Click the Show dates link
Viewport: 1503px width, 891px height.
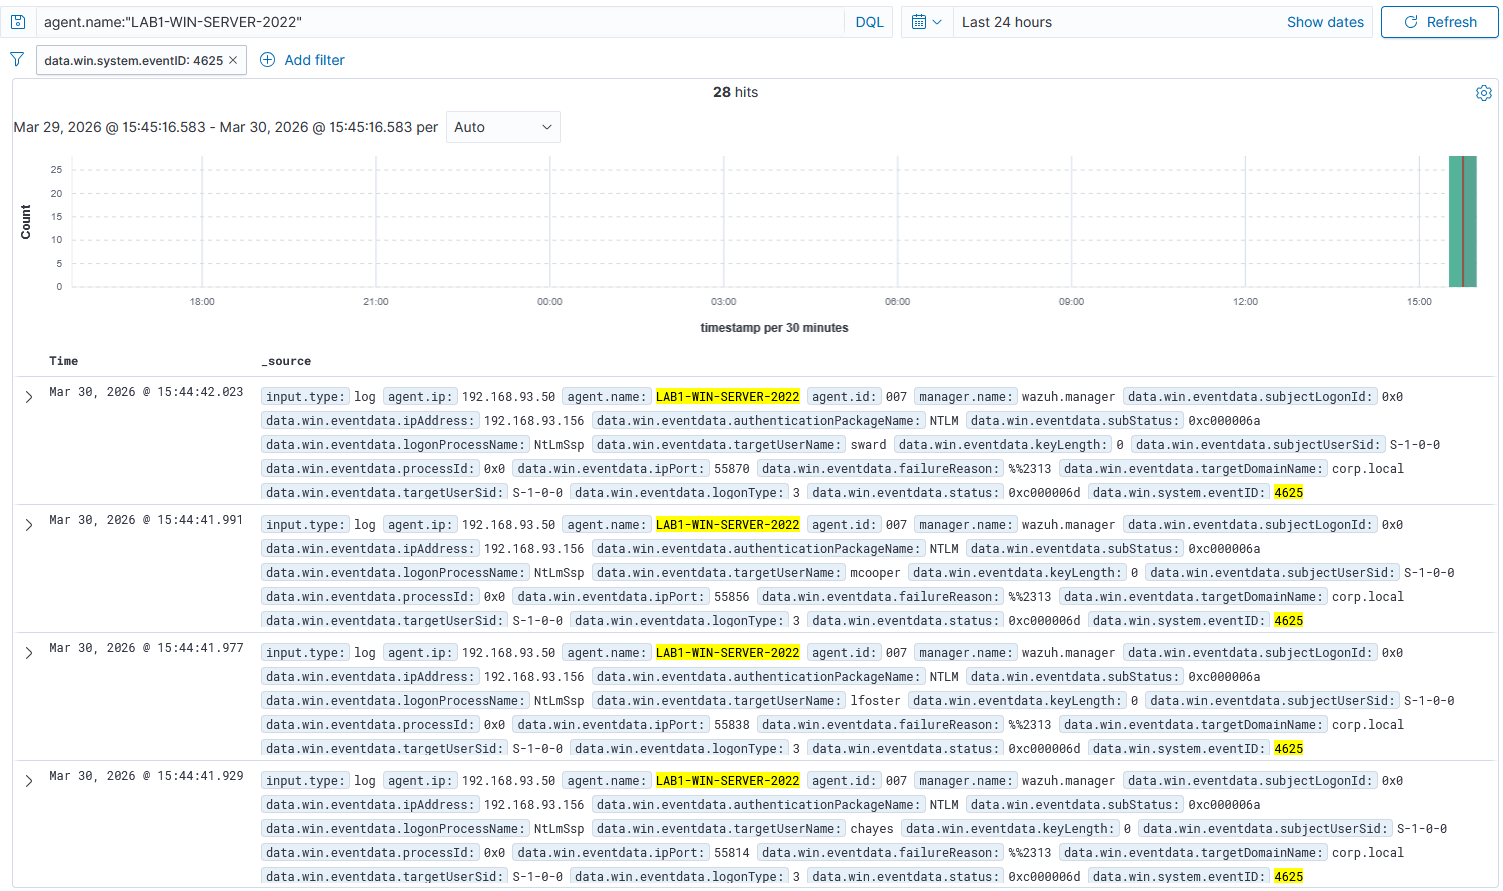pos(1325,22)
